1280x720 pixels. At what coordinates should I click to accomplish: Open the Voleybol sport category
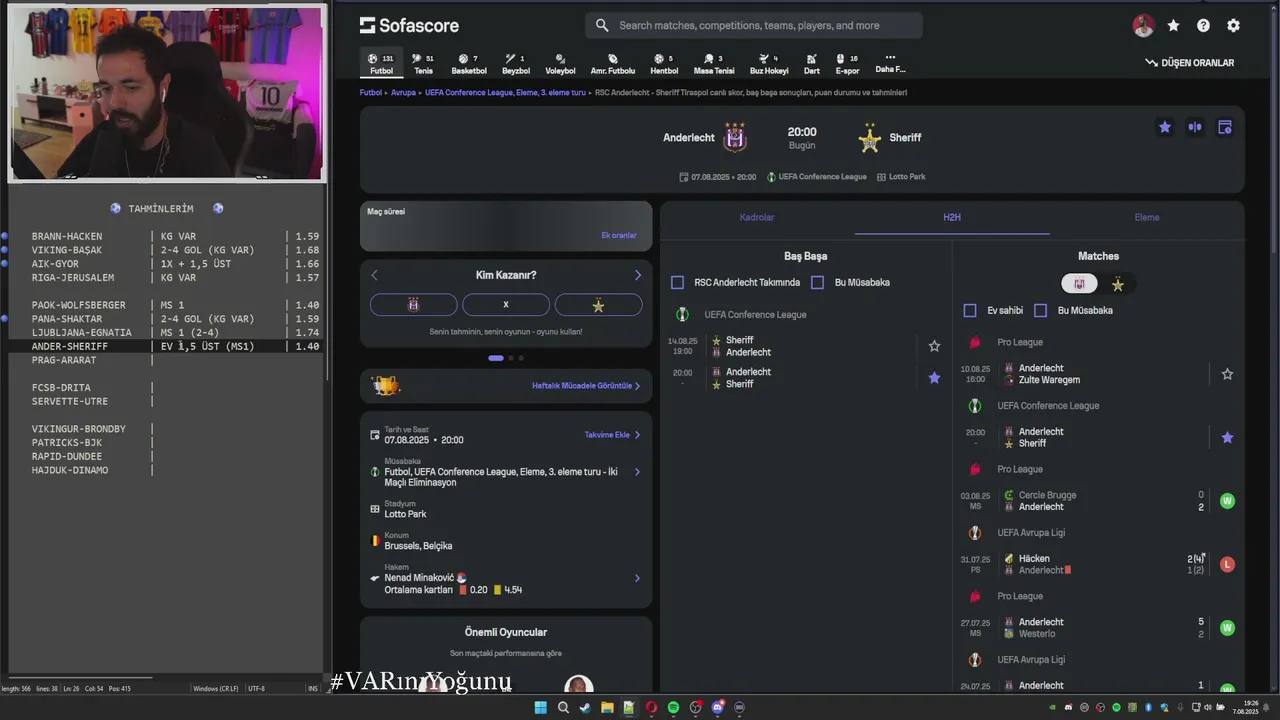(x=560, y=64)
